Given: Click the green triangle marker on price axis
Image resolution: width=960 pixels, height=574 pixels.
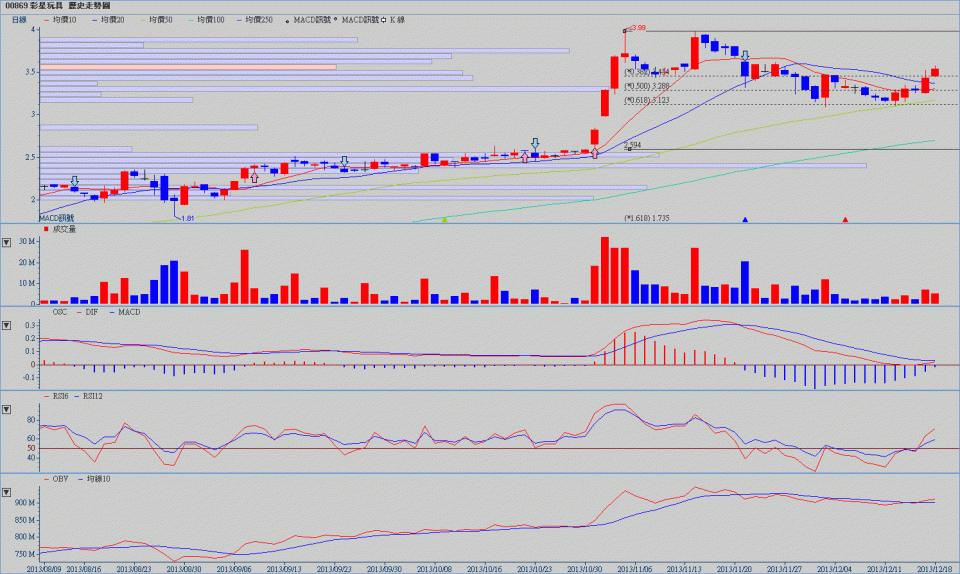Looking at the screenshot, I should 444,219.
